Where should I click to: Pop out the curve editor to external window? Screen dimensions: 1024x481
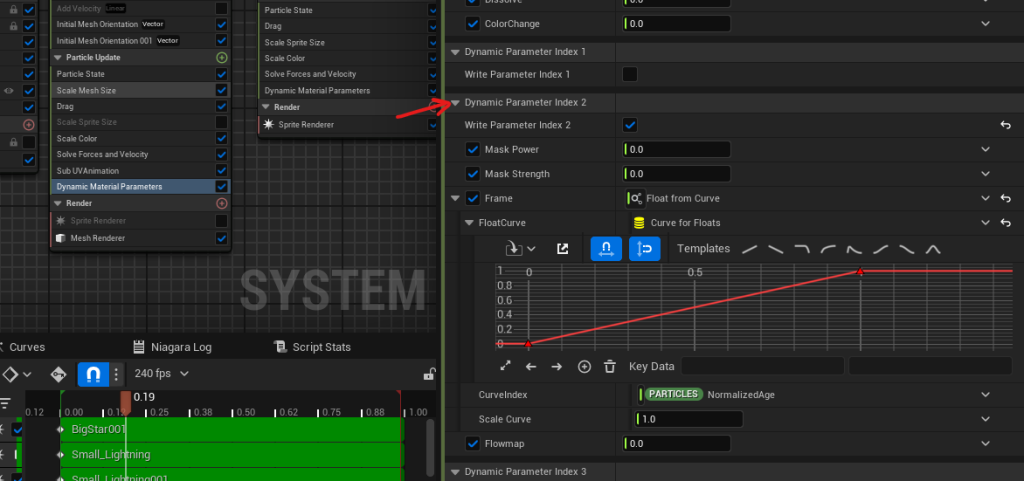[x=562, y=249]
